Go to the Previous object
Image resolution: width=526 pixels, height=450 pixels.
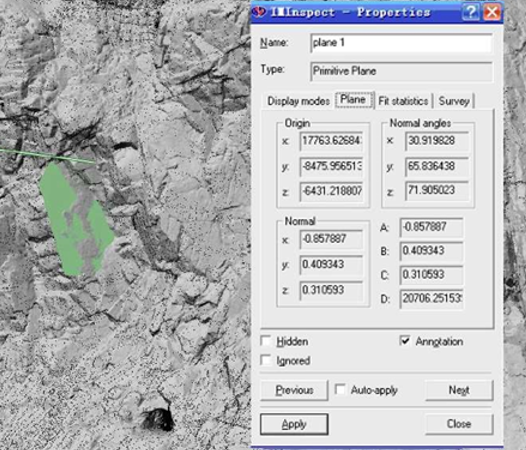click(x=294, y=390)
